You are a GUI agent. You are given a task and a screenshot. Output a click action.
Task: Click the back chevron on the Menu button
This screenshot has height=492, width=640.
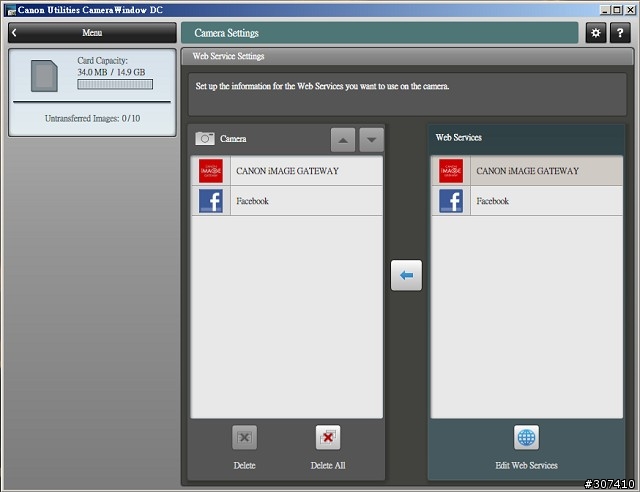pyautogui.click(x=15, y=33)
